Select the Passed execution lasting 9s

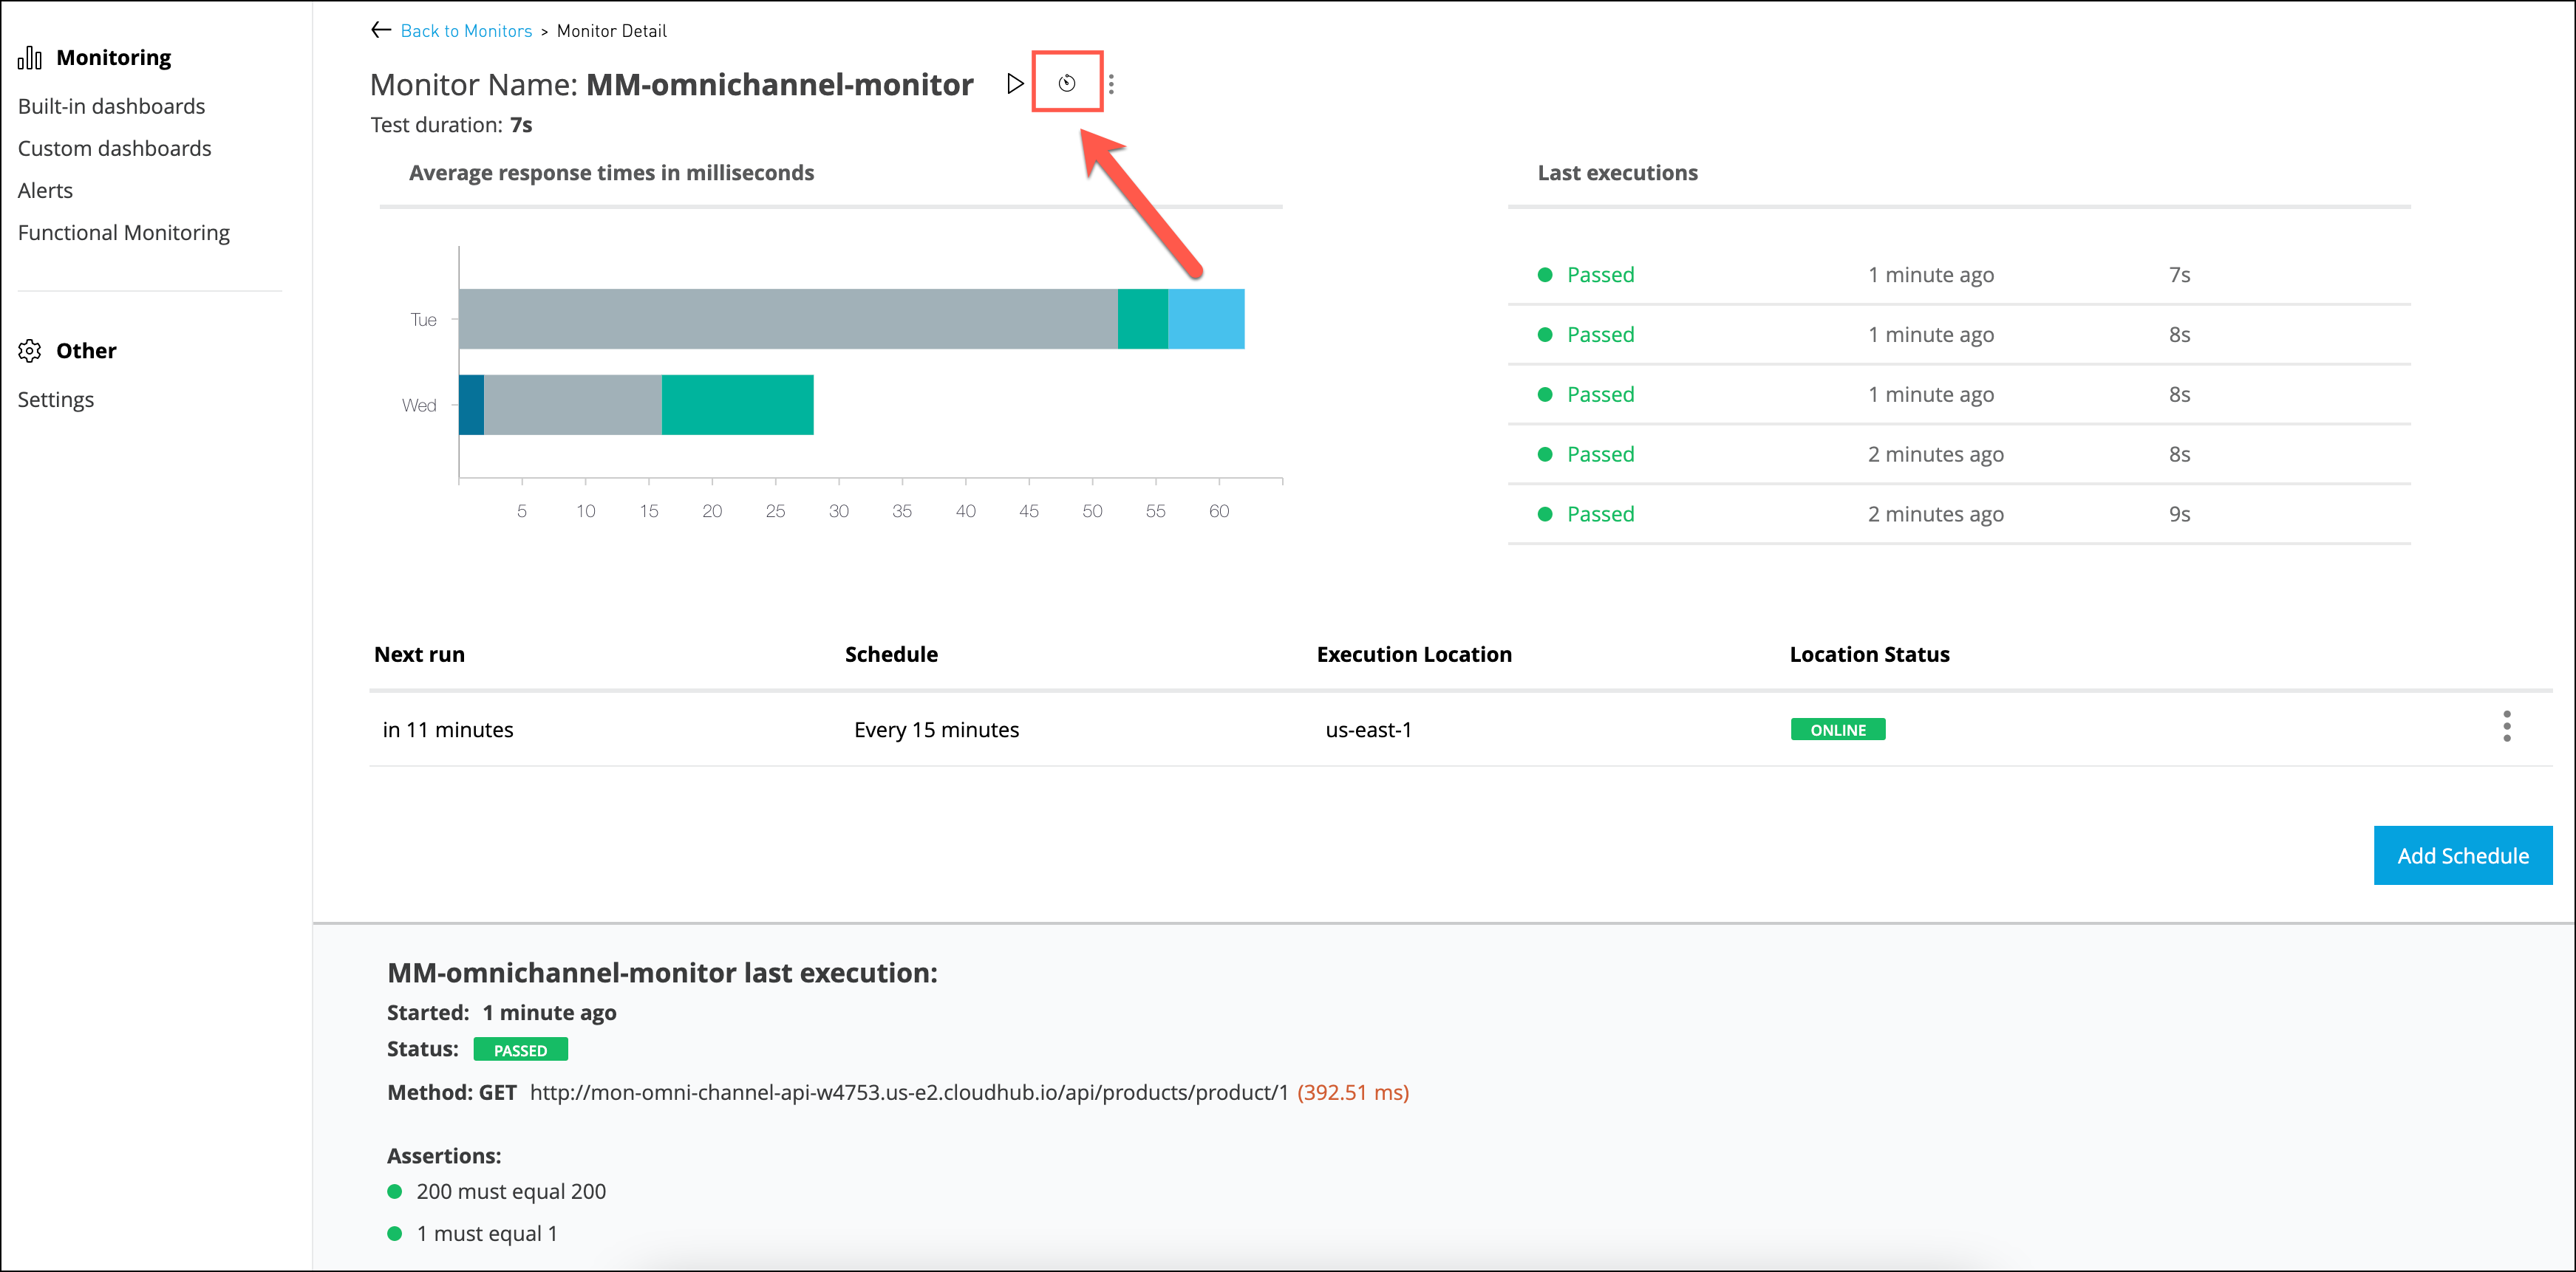(1599, 514)
